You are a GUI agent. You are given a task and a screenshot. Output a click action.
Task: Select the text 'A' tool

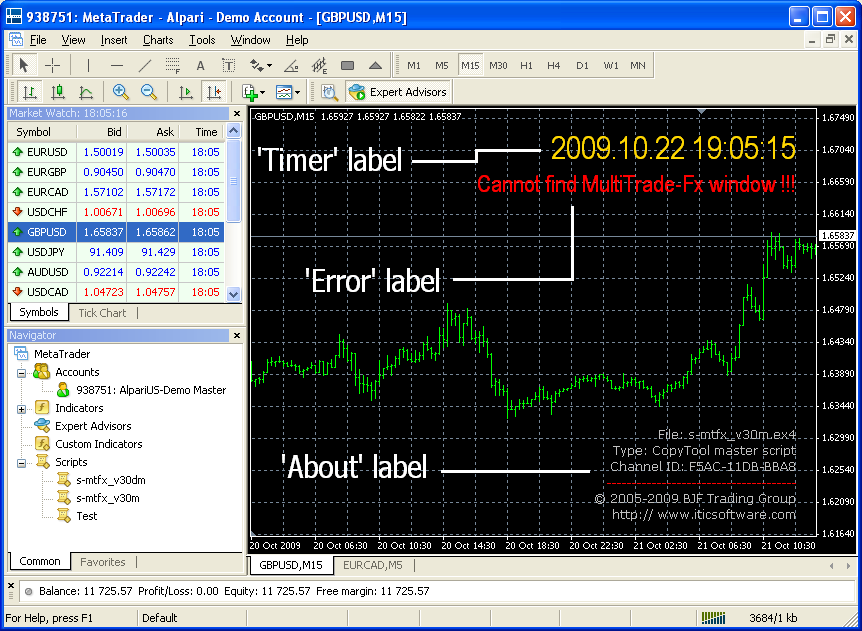pos(201,65)
